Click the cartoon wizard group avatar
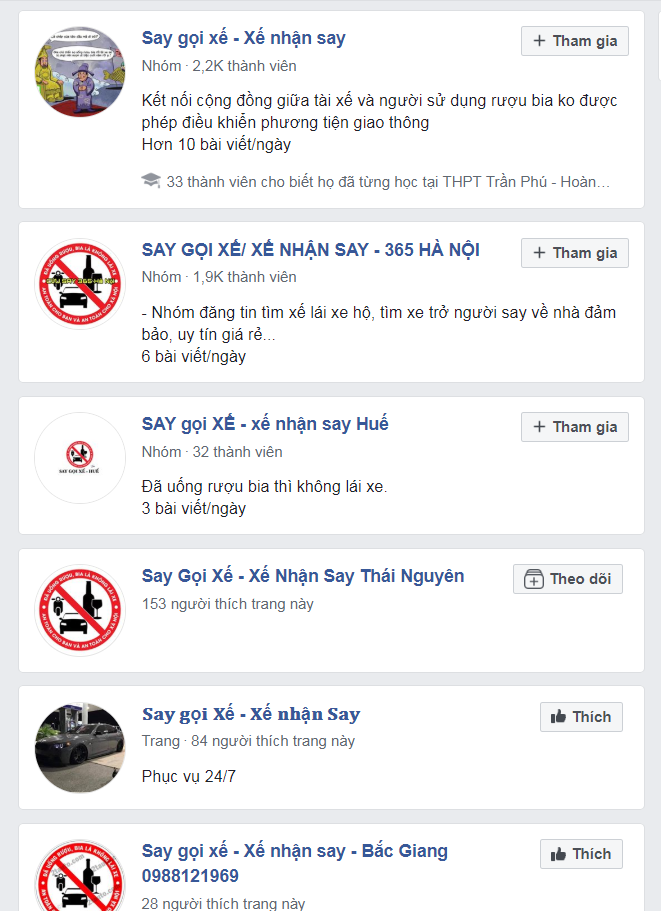Viewport: 661px width, 911px height. [x=80, y=71]
